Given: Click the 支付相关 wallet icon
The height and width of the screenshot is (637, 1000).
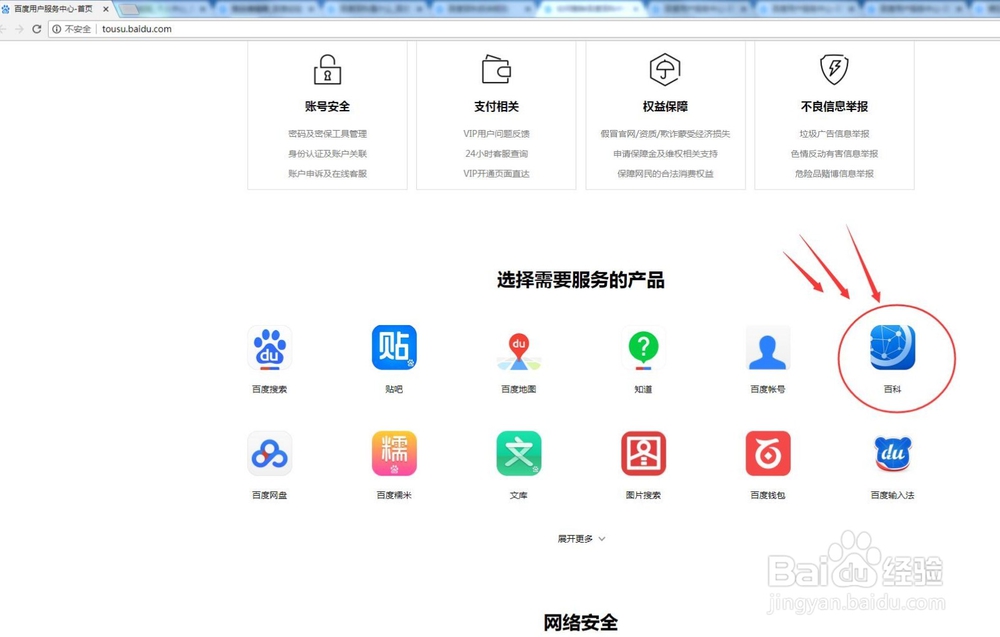Looking at the screenshot, I should (496, 70).
